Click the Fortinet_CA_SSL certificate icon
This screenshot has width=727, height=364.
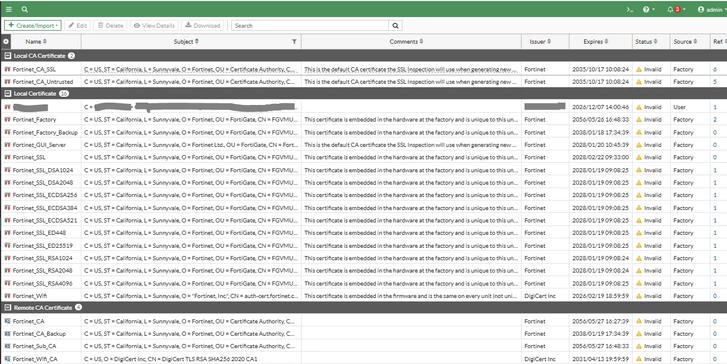[7, 69]
